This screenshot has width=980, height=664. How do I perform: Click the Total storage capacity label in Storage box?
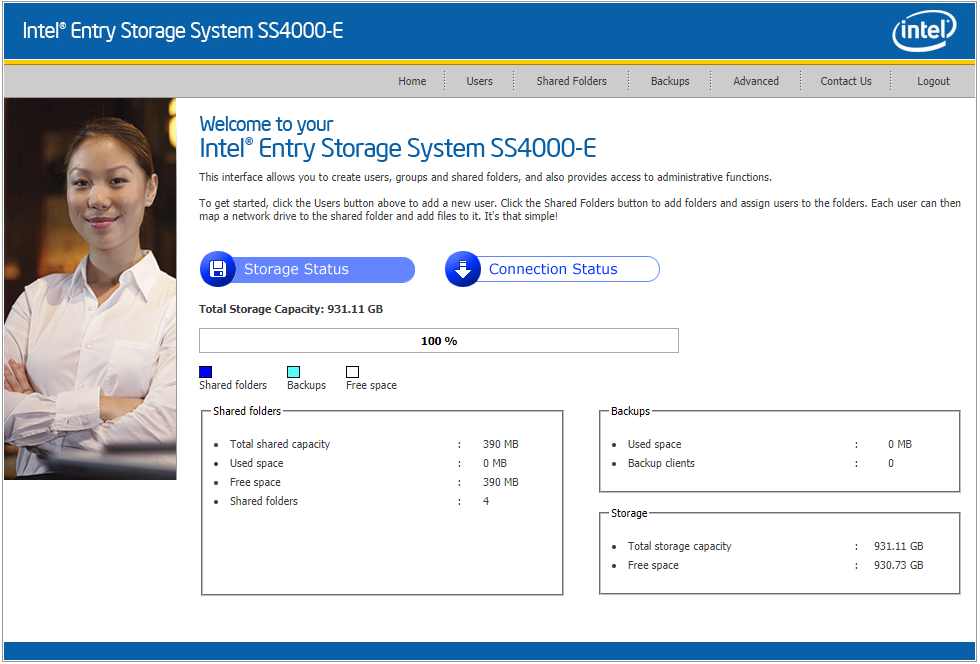[x=679, y=546]
